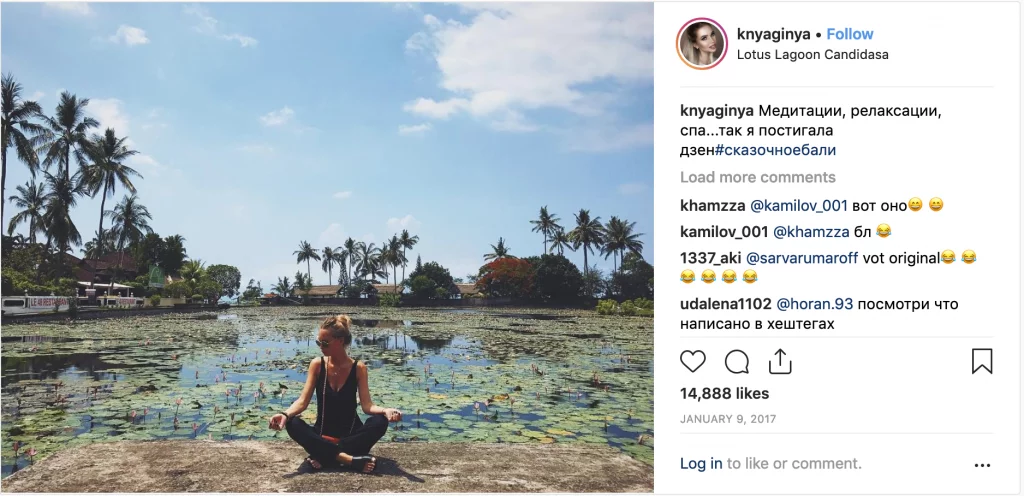1024x496 pixels.
Task: Open the 1337_aki commenter profile
Action: [709, 257]
